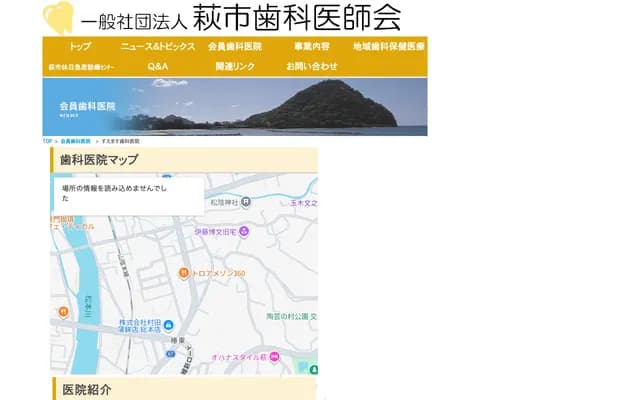The image size is (640, 400).
Task: Click the TOP breadcrumb link
Action: coord(47,141)
